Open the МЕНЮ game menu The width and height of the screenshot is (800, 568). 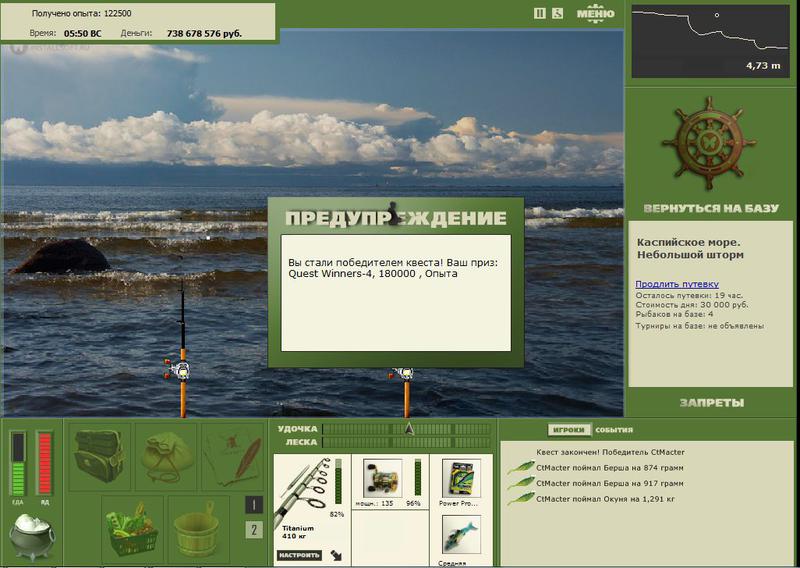(595, 14)
